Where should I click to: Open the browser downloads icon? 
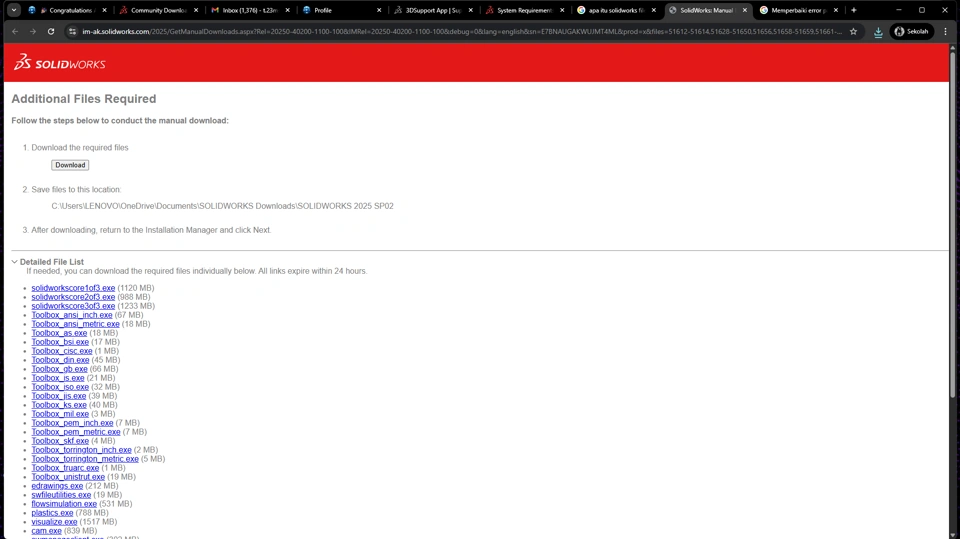click(x=878, y=32)
